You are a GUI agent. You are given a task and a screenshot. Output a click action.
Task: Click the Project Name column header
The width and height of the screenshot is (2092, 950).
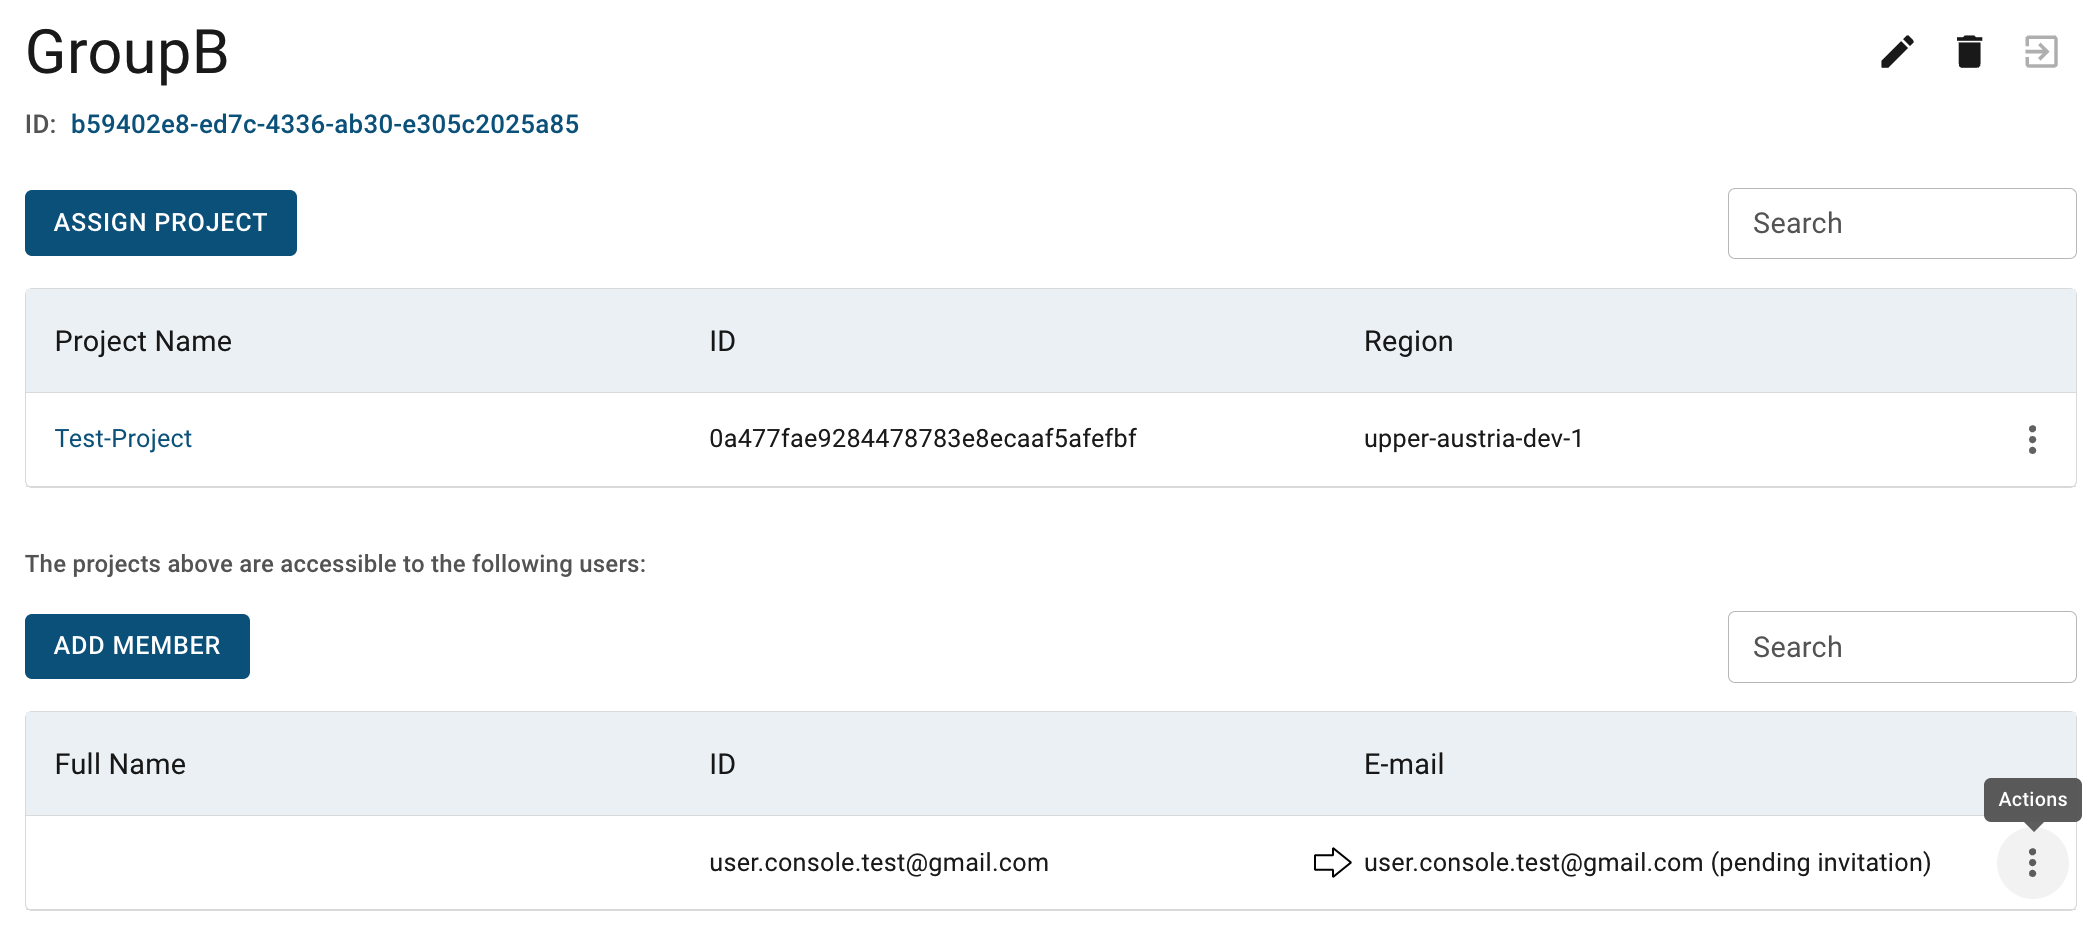click(143, 341)
